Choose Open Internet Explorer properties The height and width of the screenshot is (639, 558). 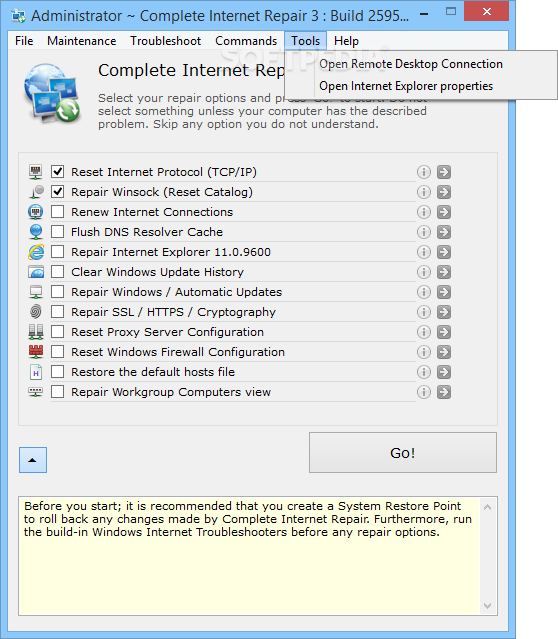tap(421, 86)
